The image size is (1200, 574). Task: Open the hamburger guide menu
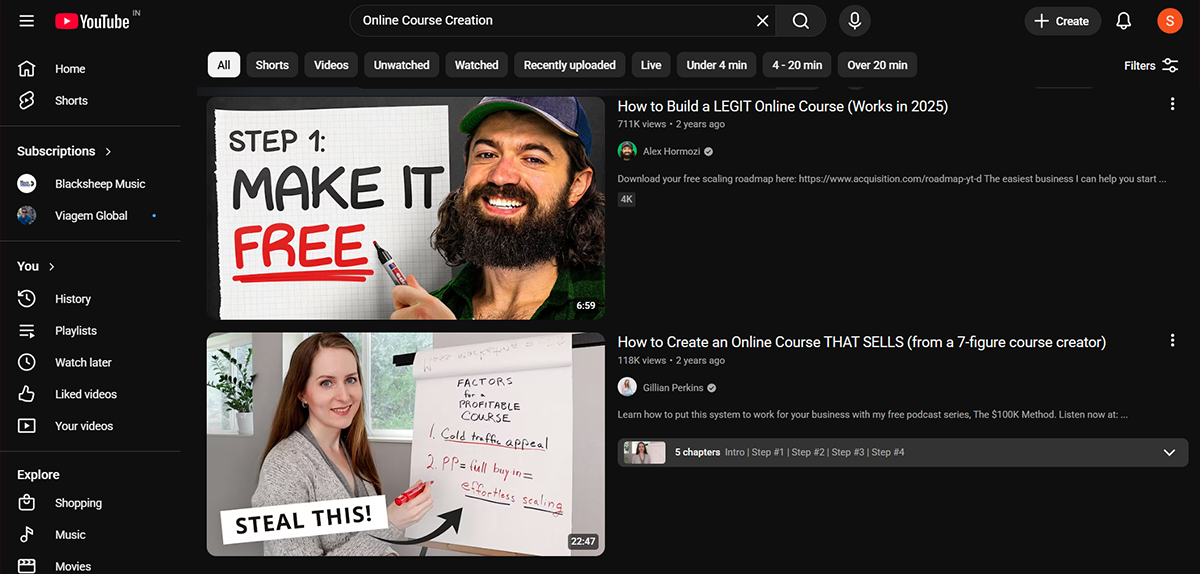click(x=27, y=21)
